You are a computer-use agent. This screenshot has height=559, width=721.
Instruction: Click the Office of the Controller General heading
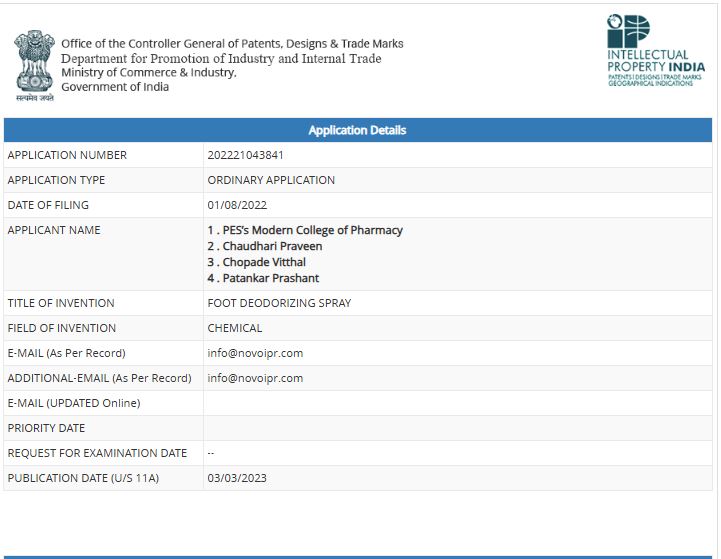pyautogui.click(x=232, y=44)
